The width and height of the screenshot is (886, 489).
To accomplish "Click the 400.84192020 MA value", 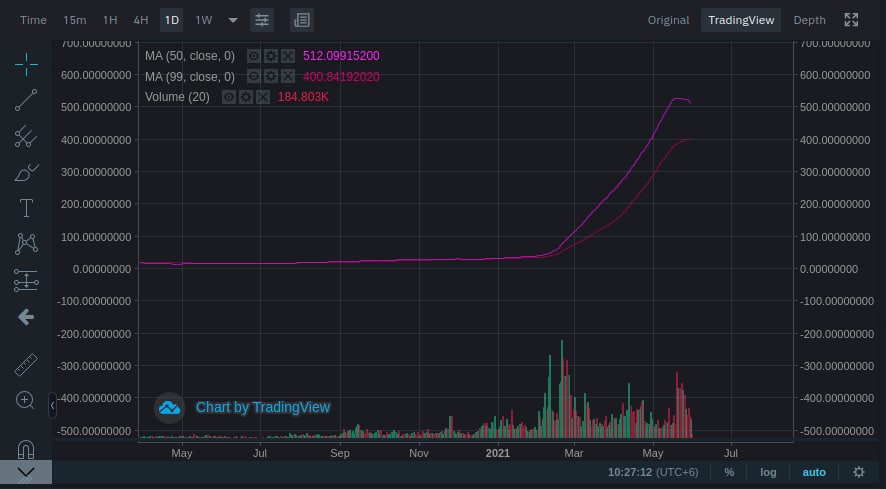I will pyautogui.click(x=341, y=76).
